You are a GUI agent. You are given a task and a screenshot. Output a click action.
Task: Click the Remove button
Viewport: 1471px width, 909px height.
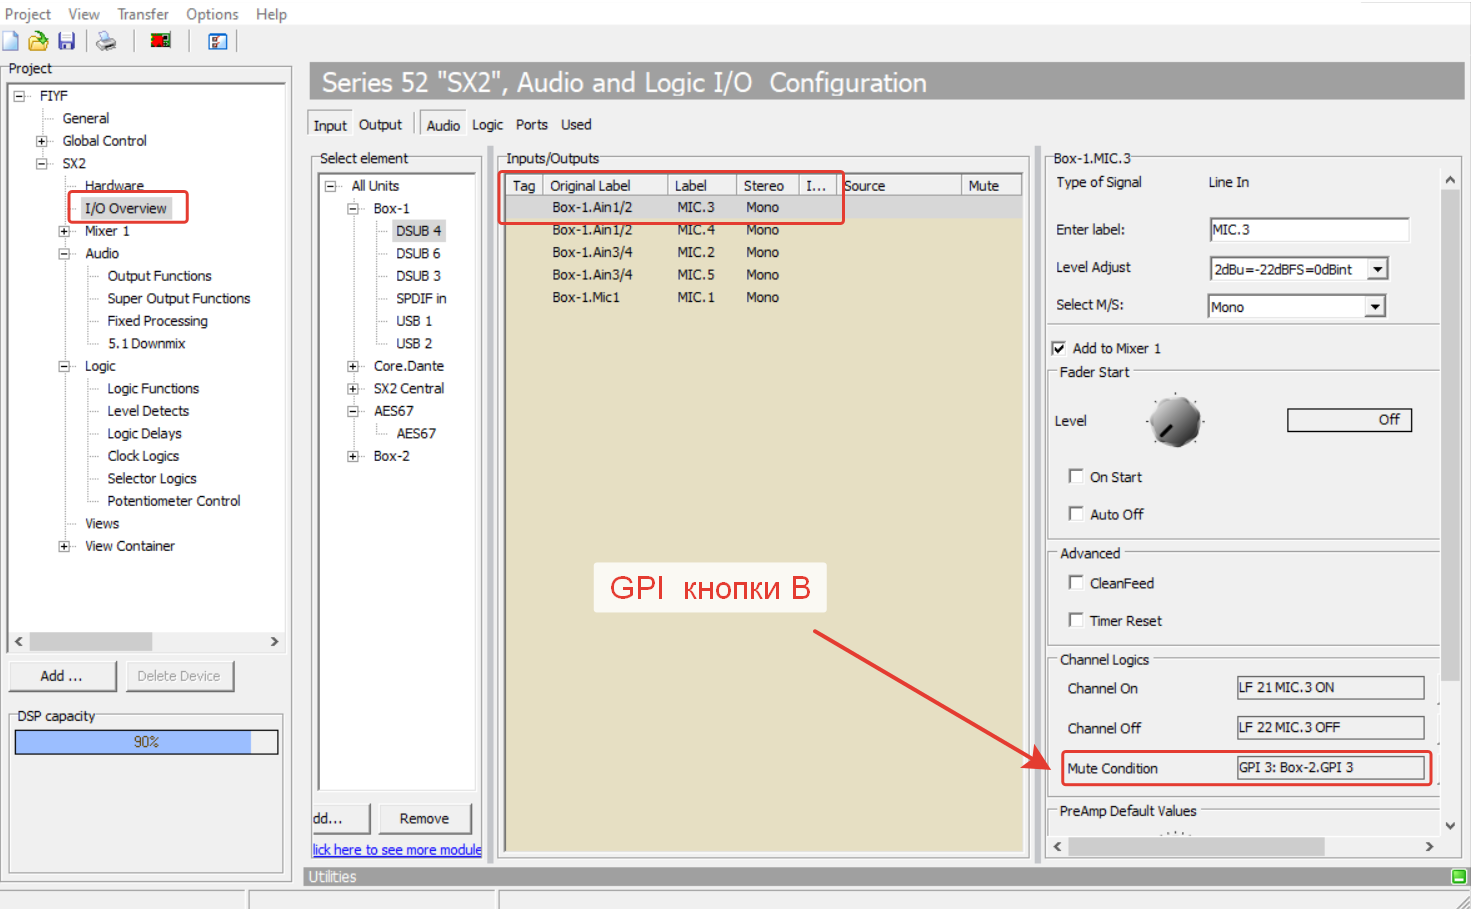(x=424, y=818)
